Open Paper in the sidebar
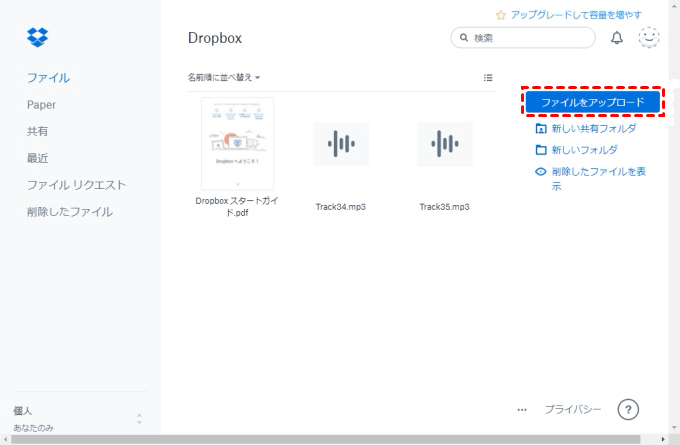 (41, 104)
